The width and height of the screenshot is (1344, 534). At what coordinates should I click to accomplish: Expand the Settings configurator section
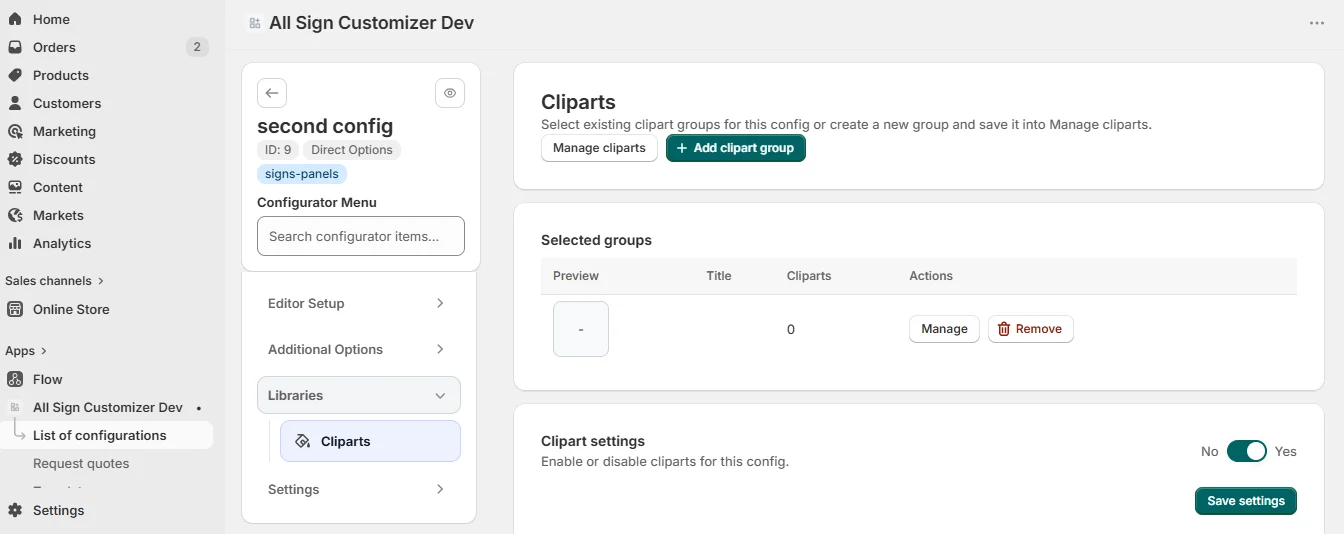click(359, 489)
